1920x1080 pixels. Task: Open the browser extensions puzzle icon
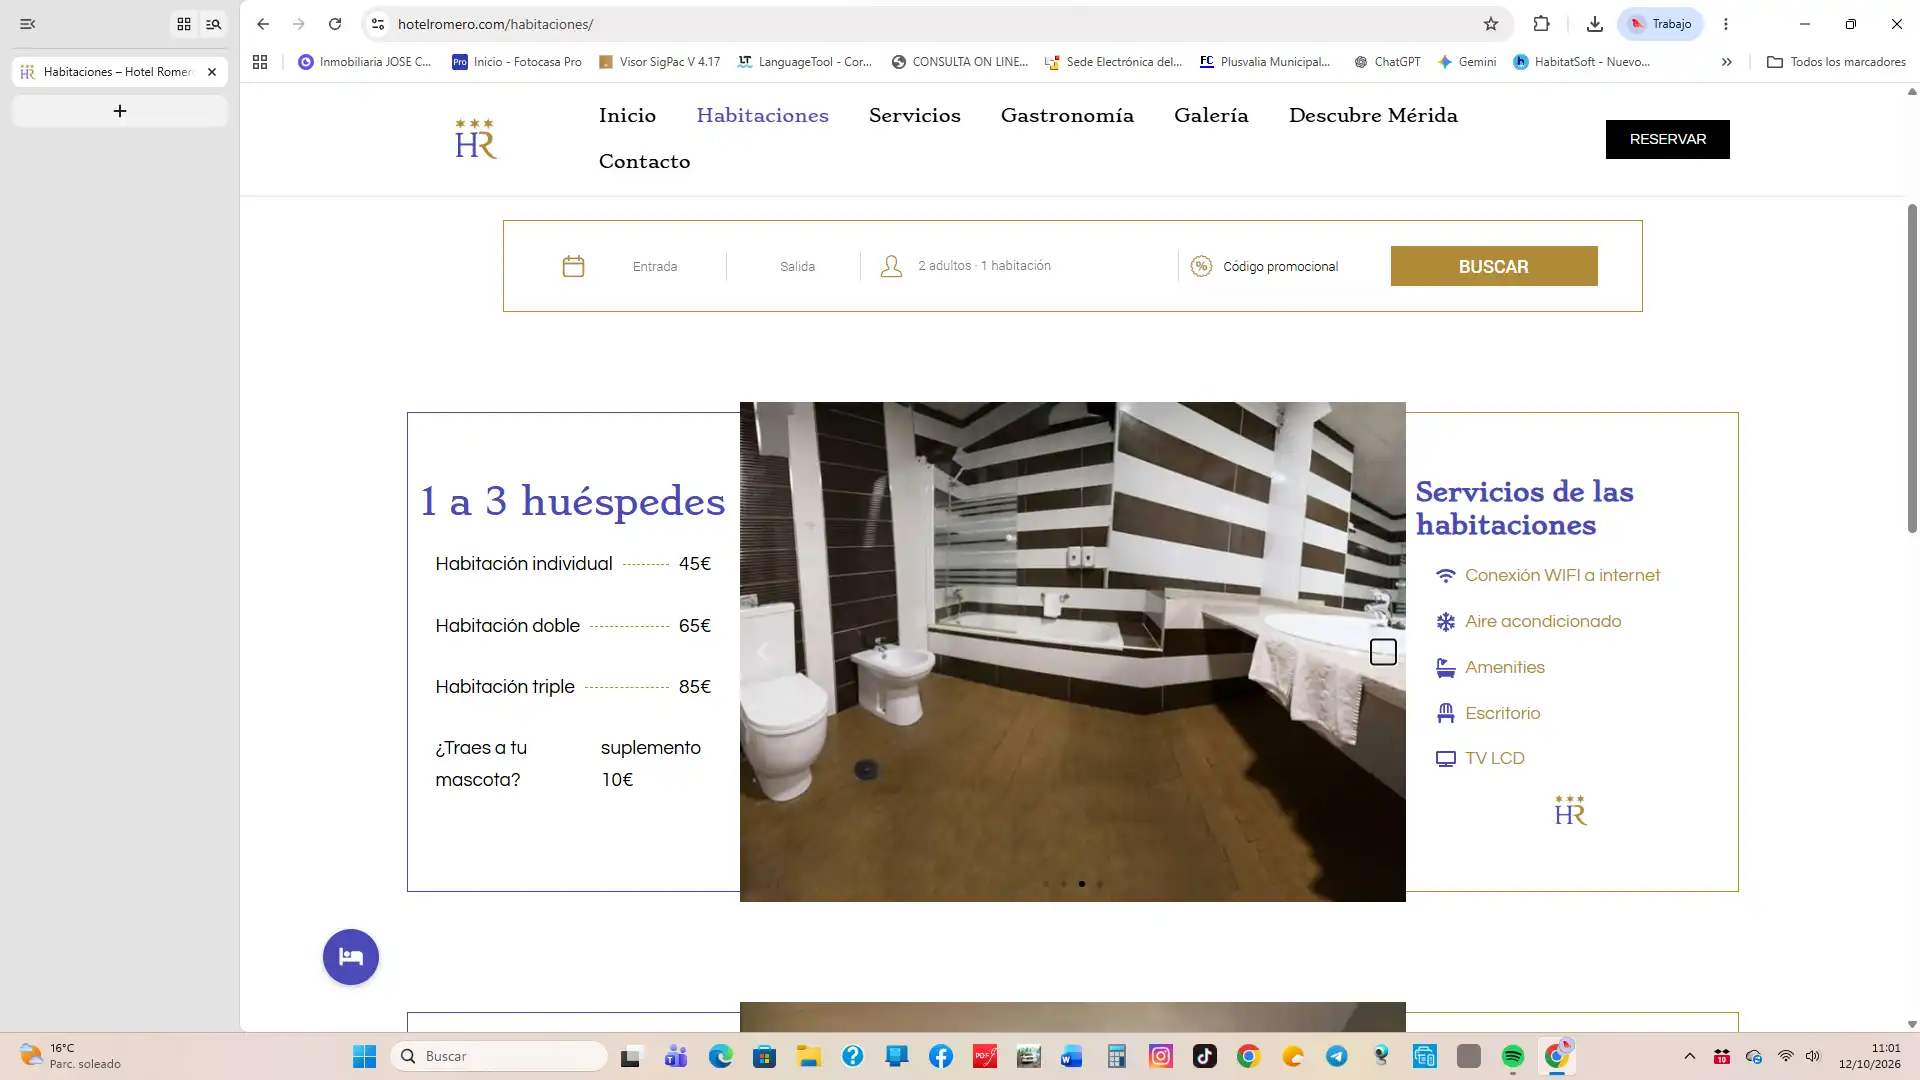coord(1541,24)
